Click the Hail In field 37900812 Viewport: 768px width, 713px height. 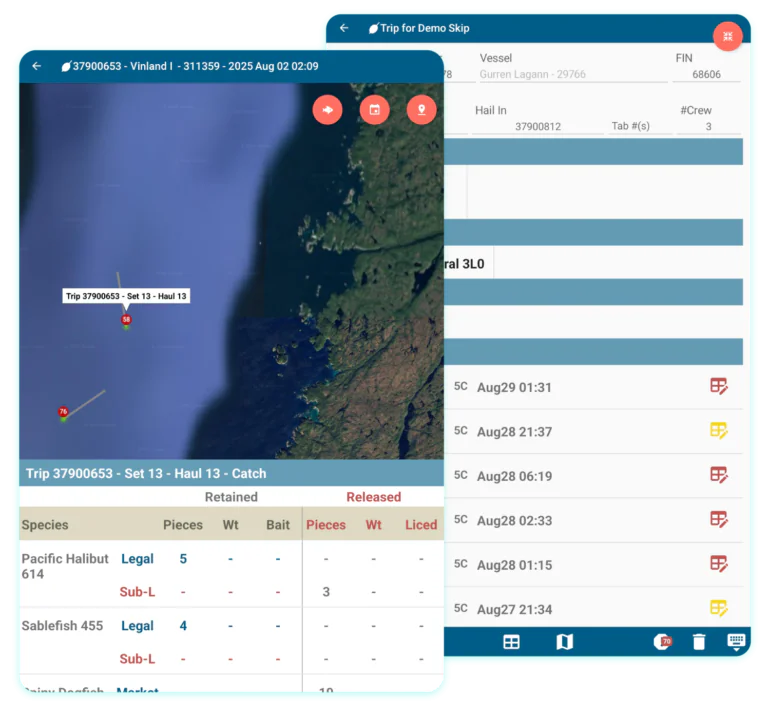[x=537, y=127]
